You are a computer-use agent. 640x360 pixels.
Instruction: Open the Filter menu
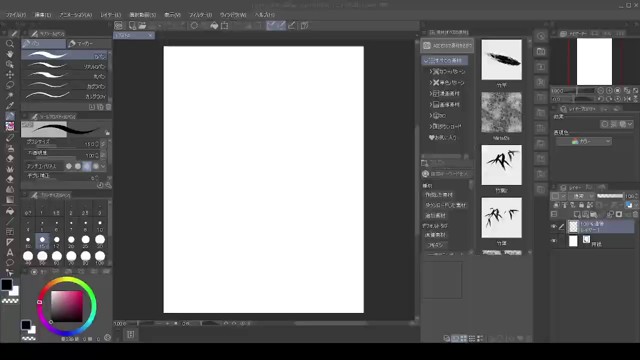[x=200, y=15]
